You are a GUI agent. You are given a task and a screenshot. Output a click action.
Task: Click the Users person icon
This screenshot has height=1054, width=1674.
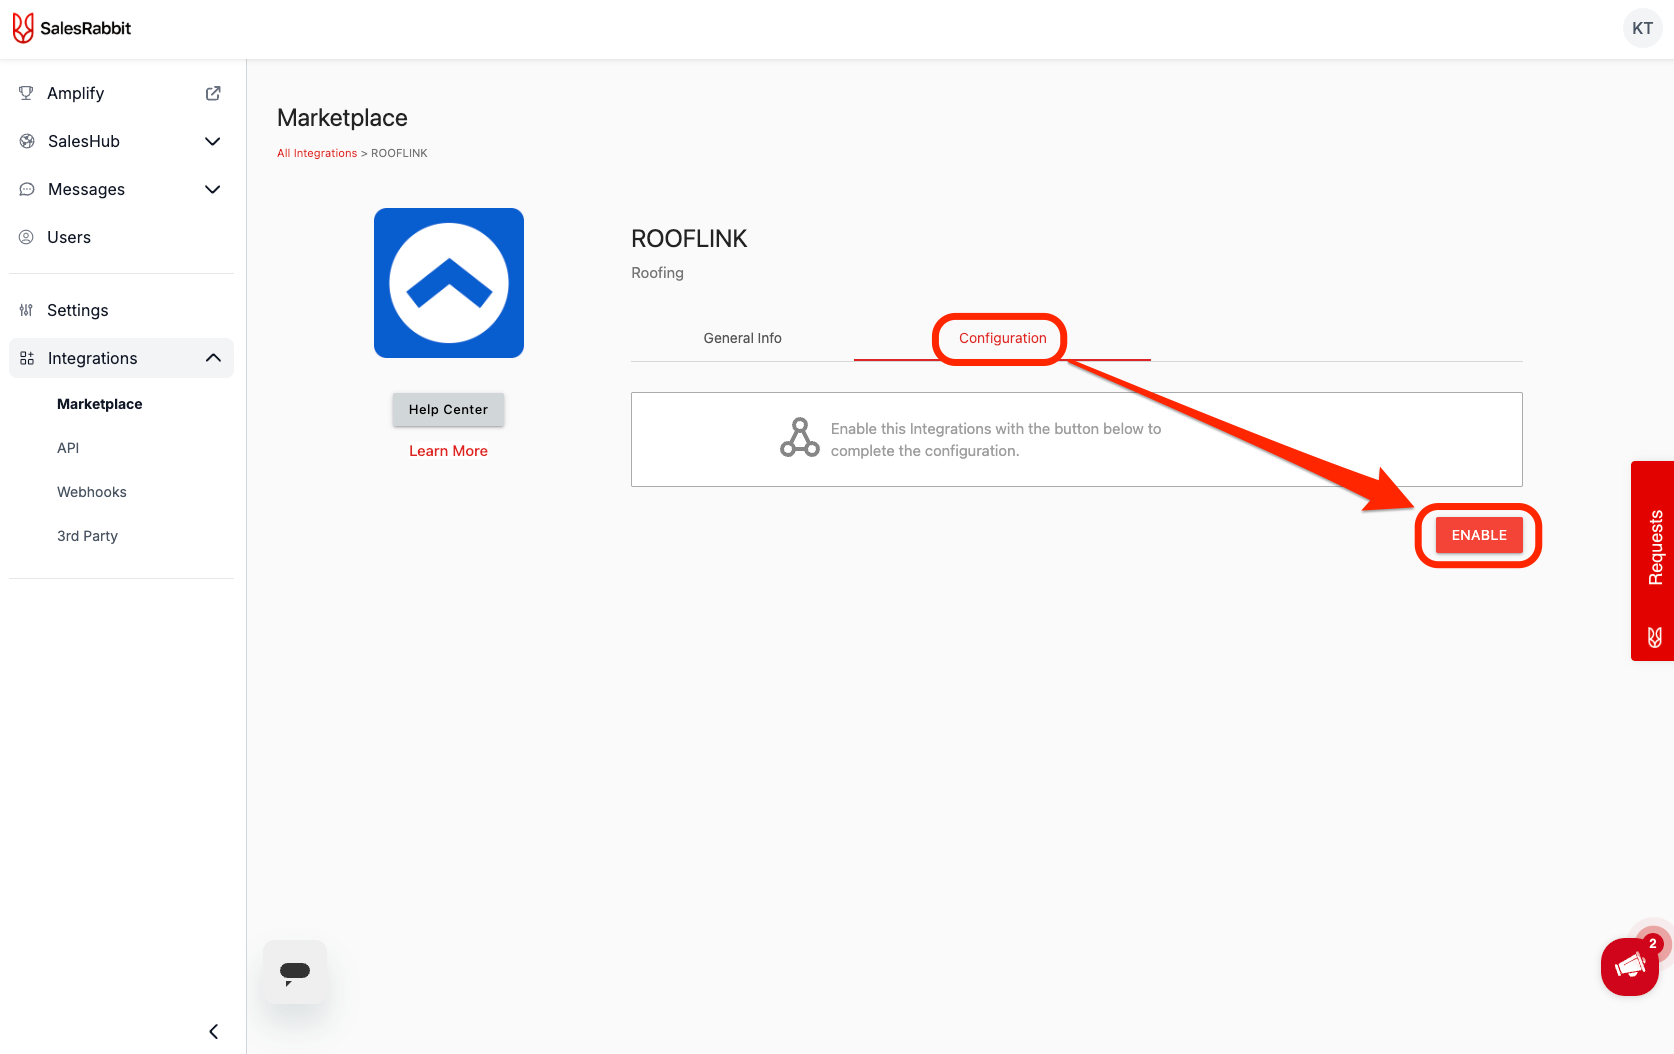[x=27, y=237]
